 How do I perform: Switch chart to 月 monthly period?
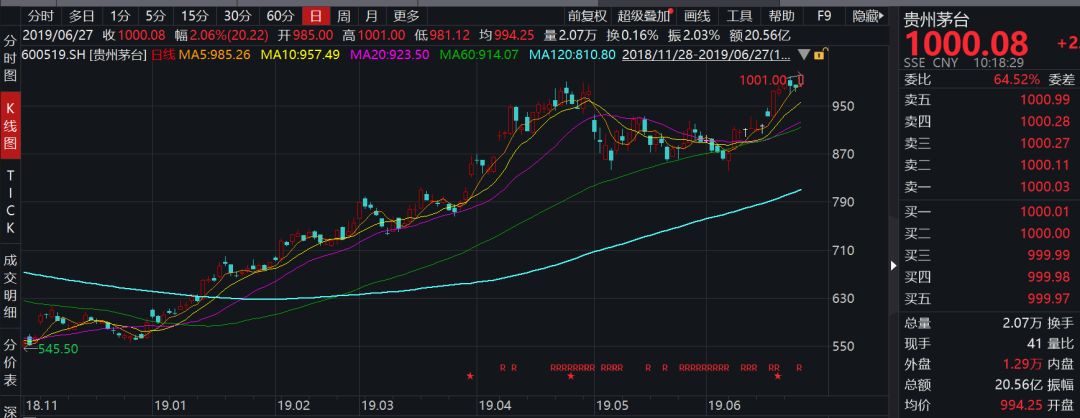tap(371, 16)
